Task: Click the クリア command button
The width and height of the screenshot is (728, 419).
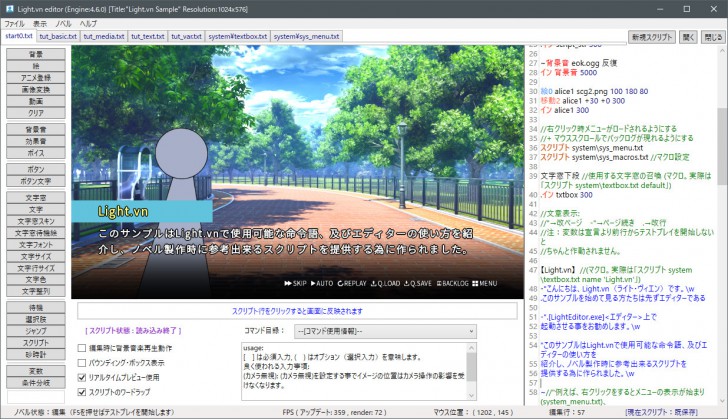Action: tap(36, 113)
